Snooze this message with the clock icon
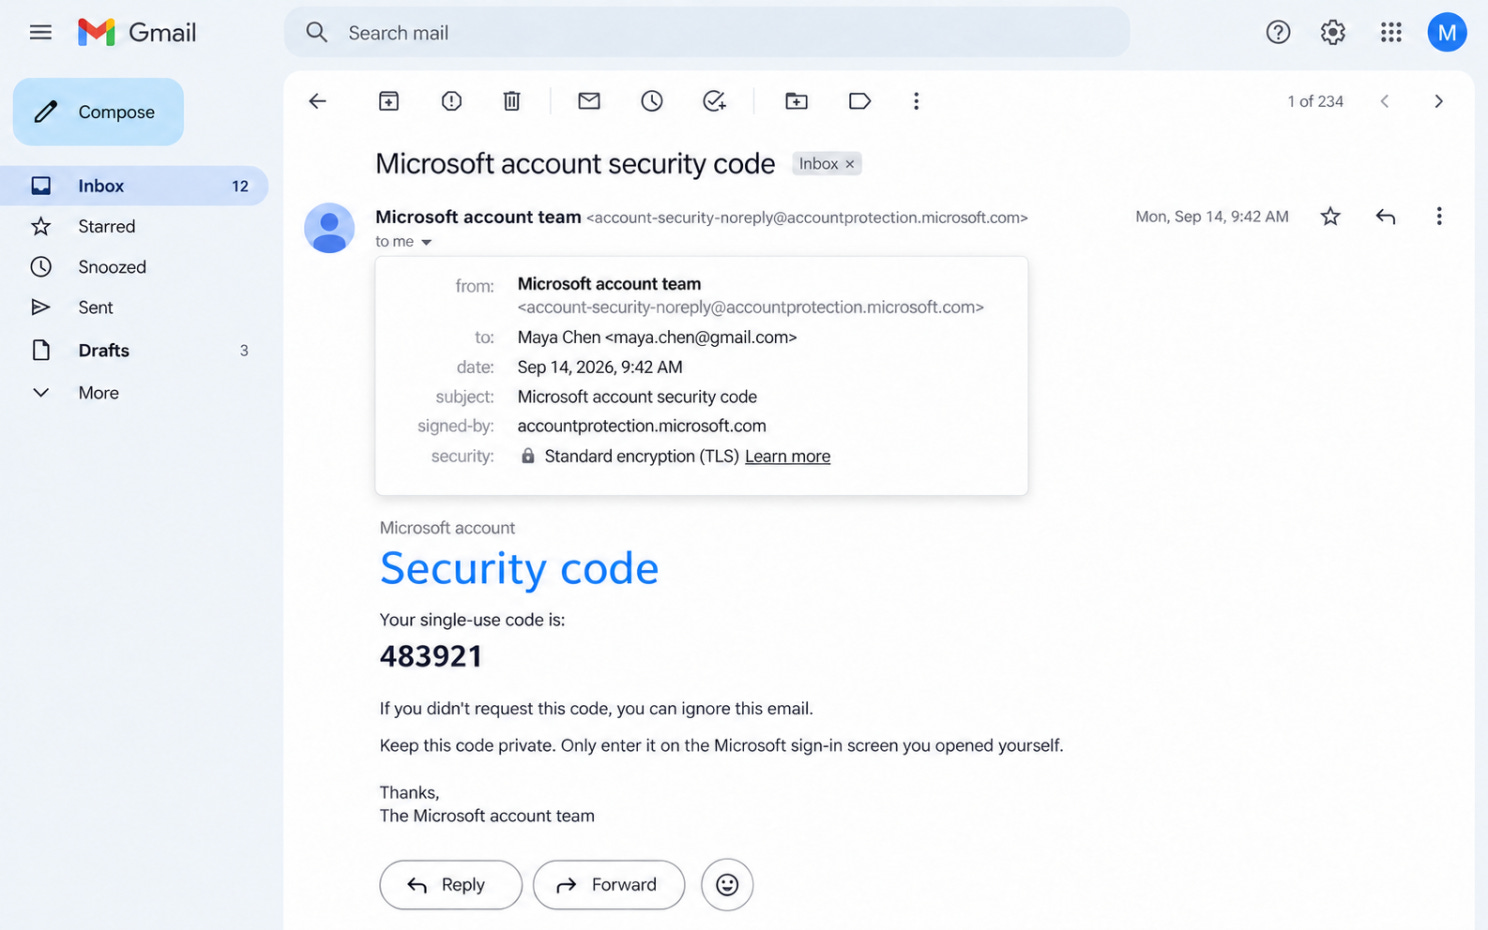1488x930 pixels. click(x=652, y=101)
